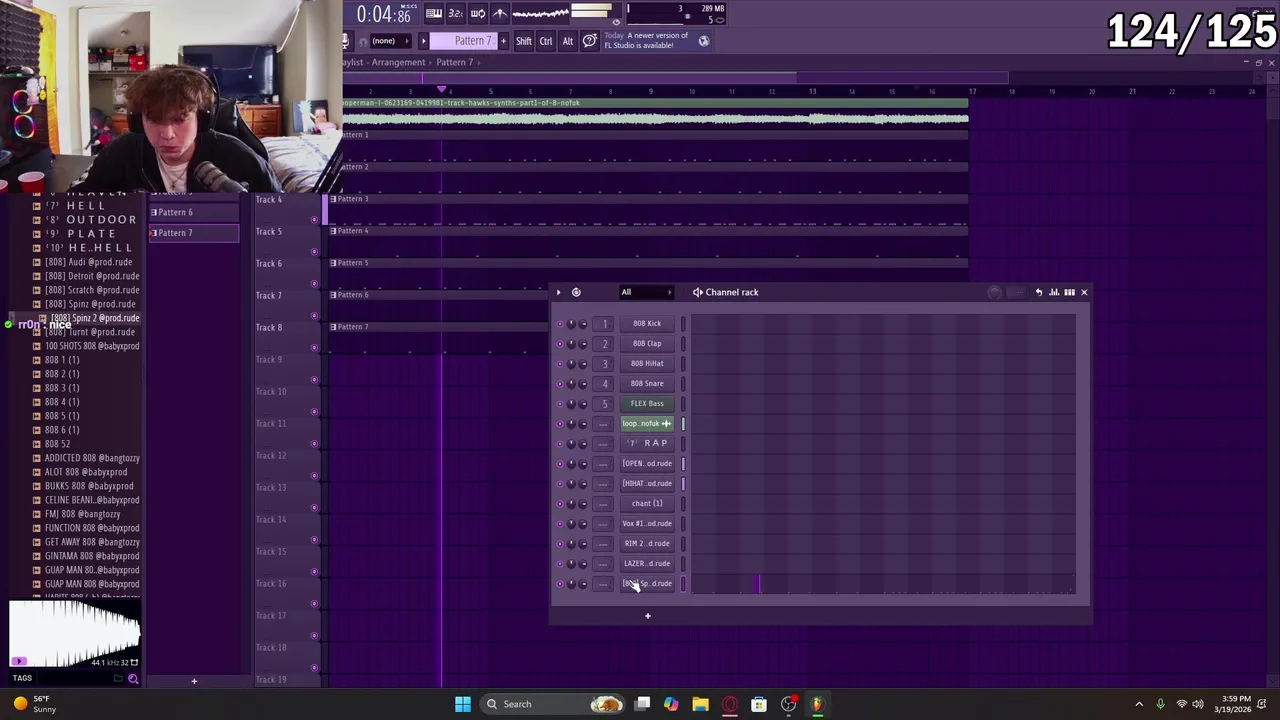
Task: Open the (none) selector dropdown
Action: pyautogui.click(x=390, y=41)
